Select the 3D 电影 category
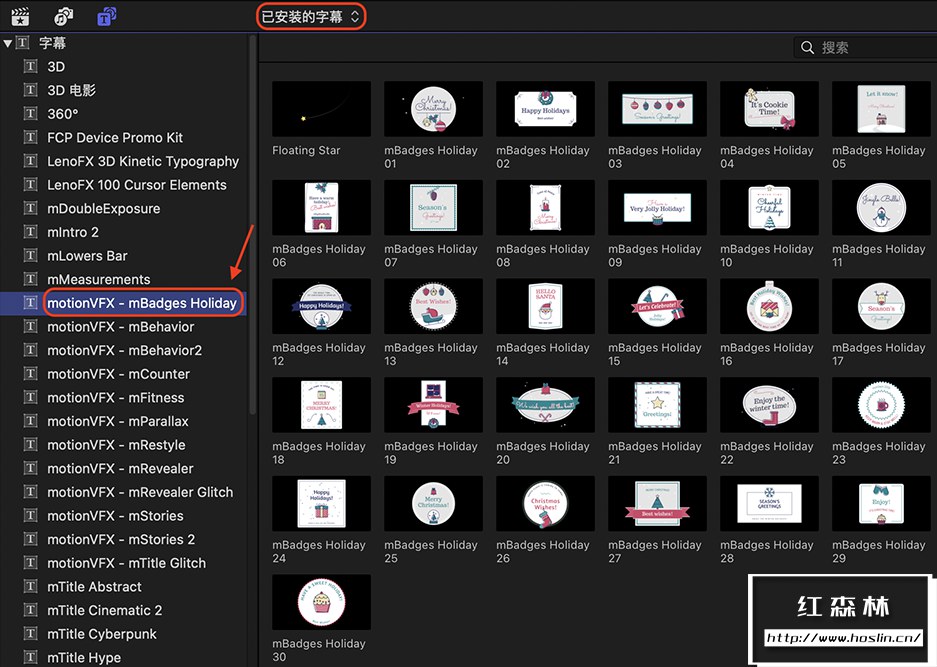This screenshot has height=667, width=937. tap(72, 90)
